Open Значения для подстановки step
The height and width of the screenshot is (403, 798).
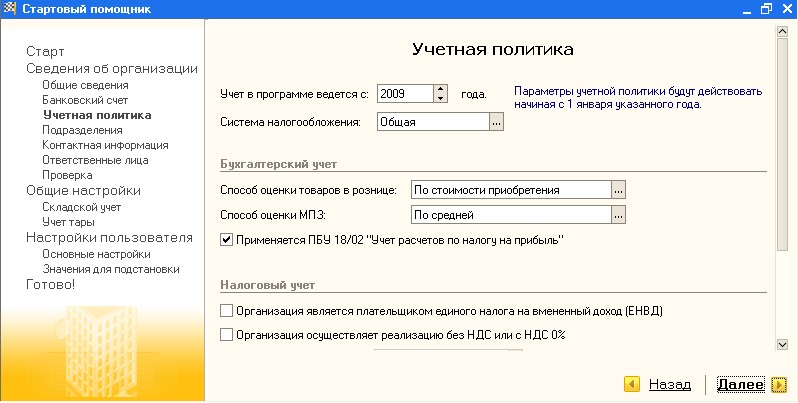point(111,269)
